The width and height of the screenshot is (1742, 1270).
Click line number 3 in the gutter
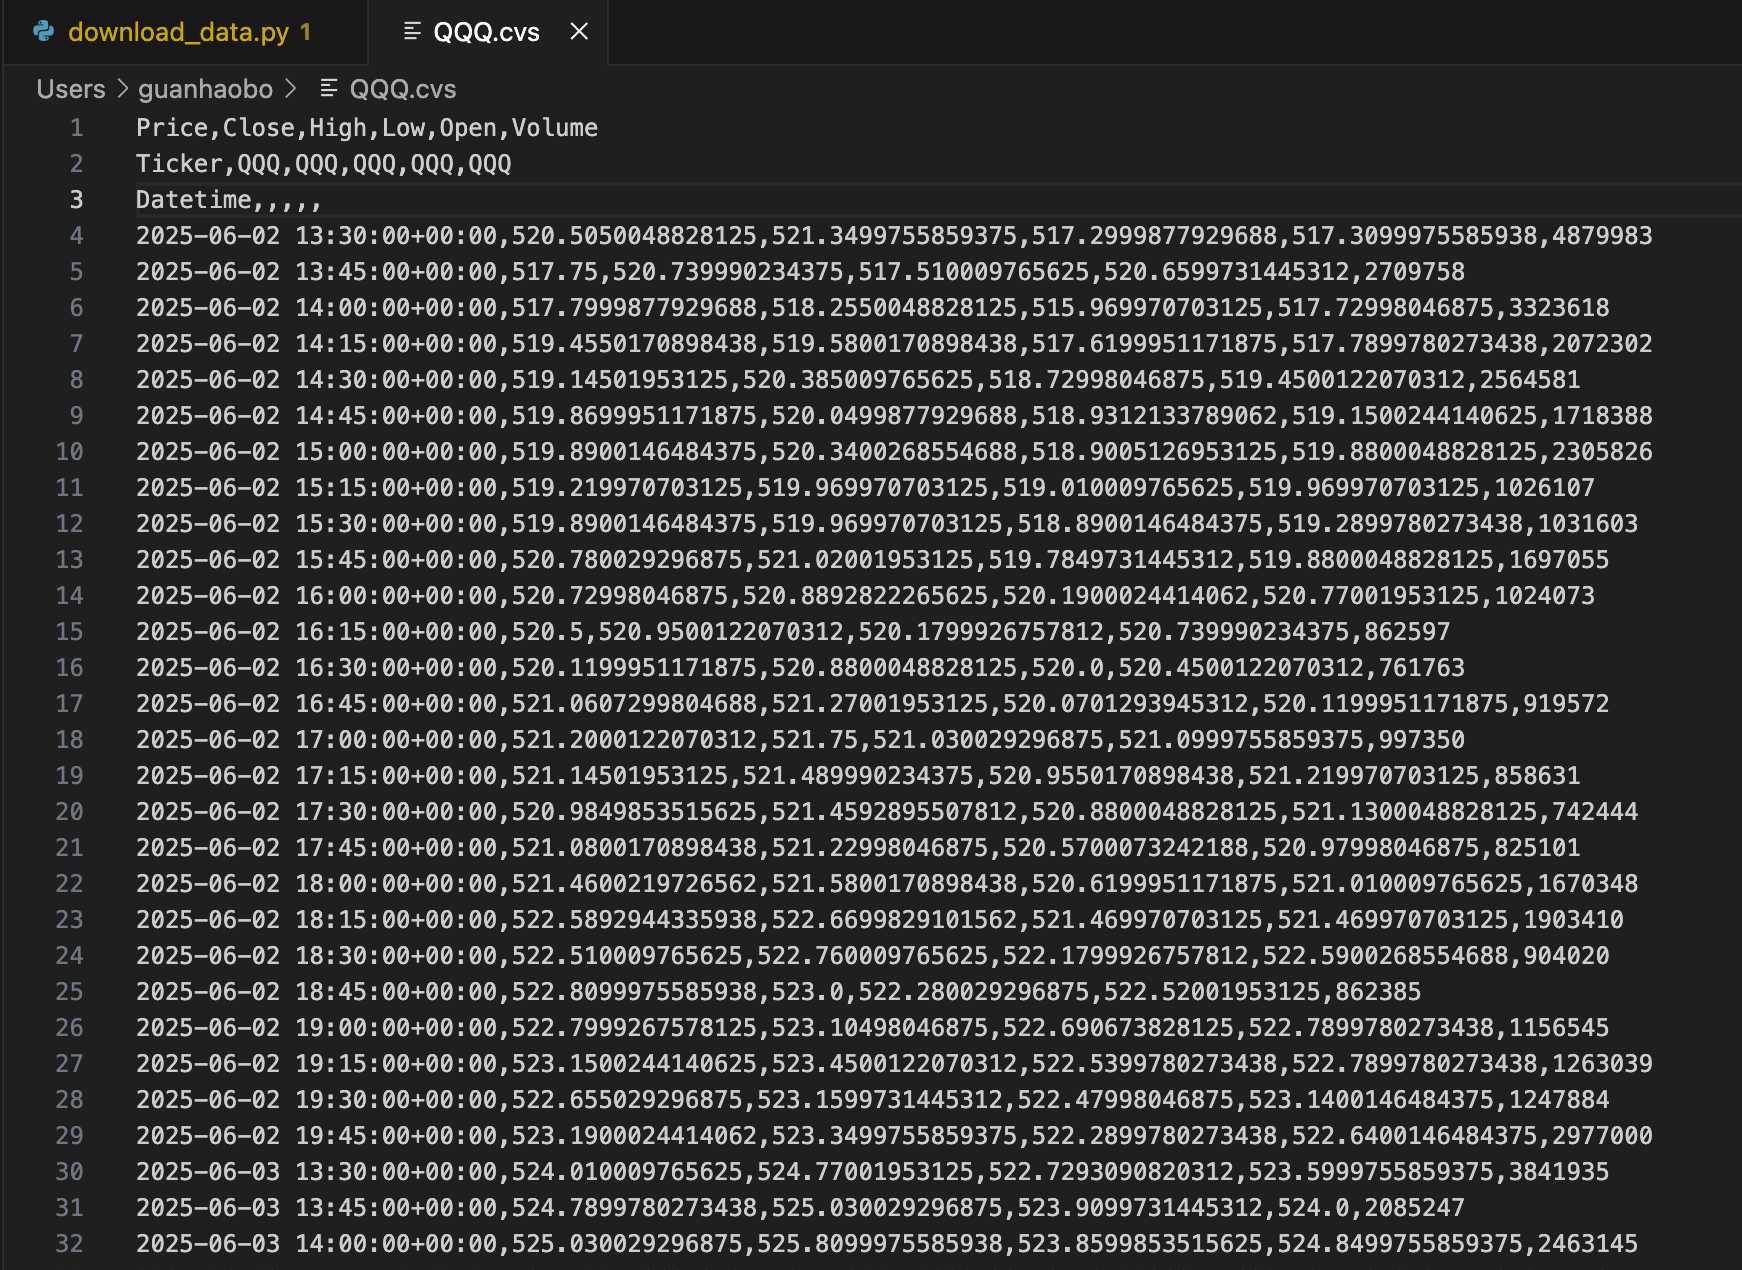[76, 200]
